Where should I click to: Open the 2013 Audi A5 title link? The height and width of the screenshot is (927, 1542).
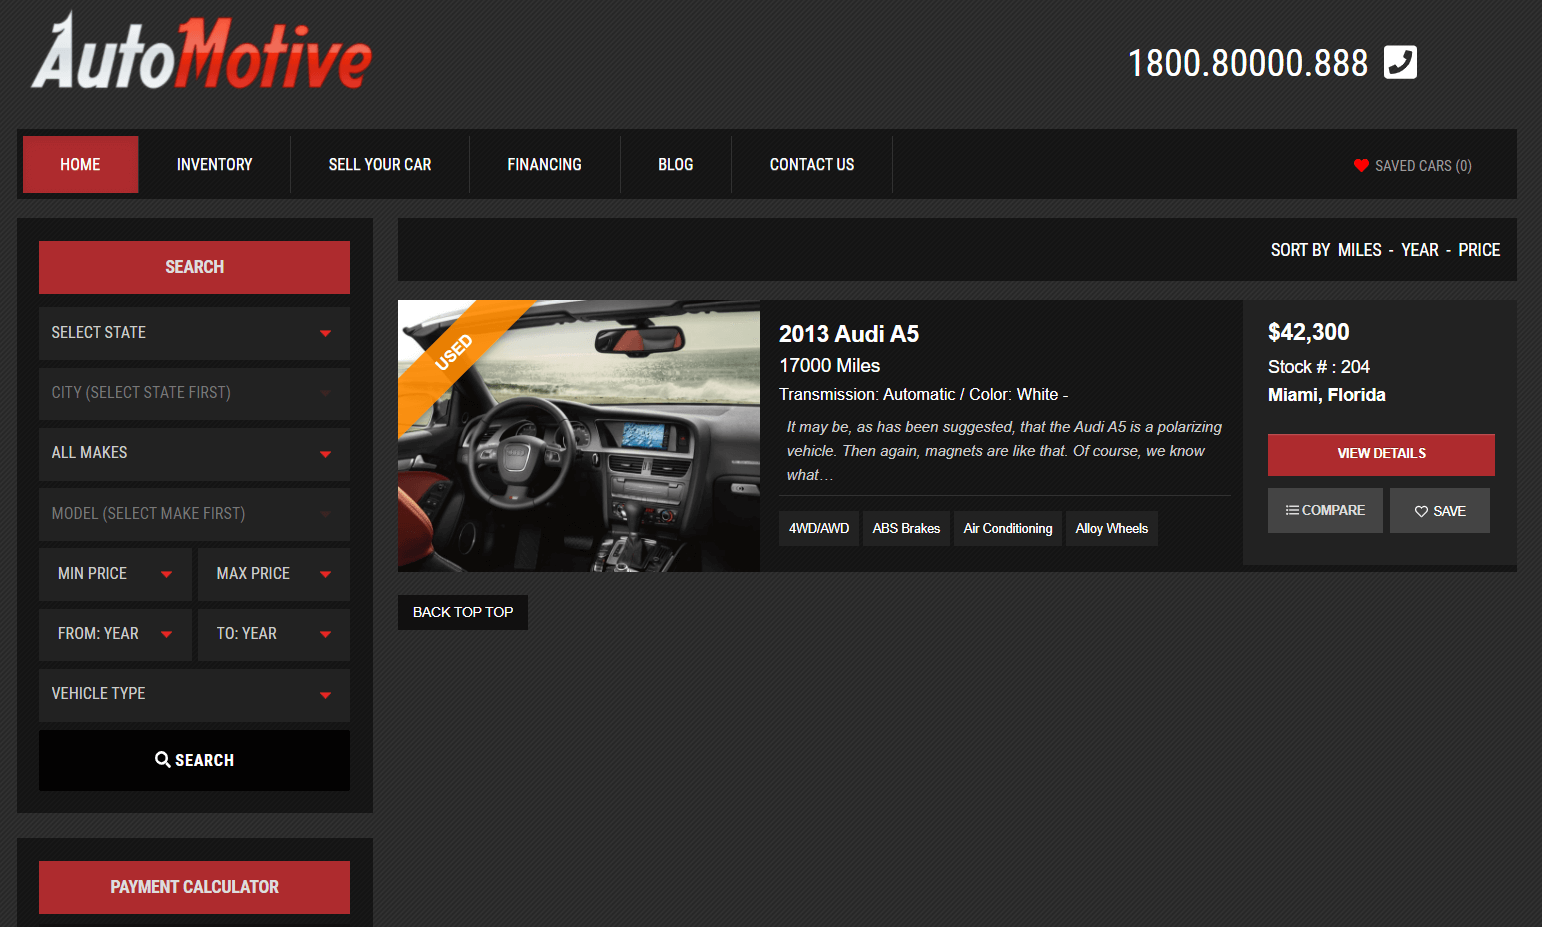(x=849, y=334)
